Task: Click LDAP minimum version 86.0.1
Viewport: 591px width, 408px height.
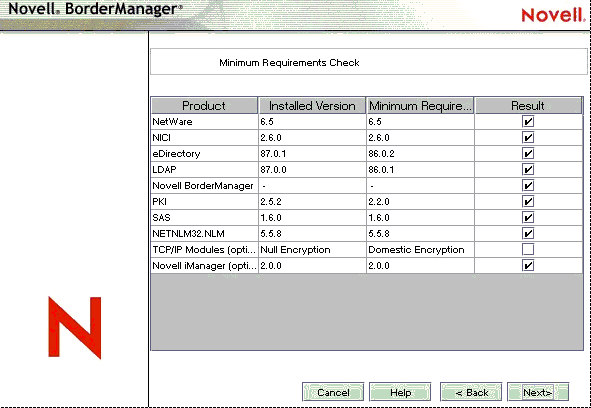Action: pos(381,170)
